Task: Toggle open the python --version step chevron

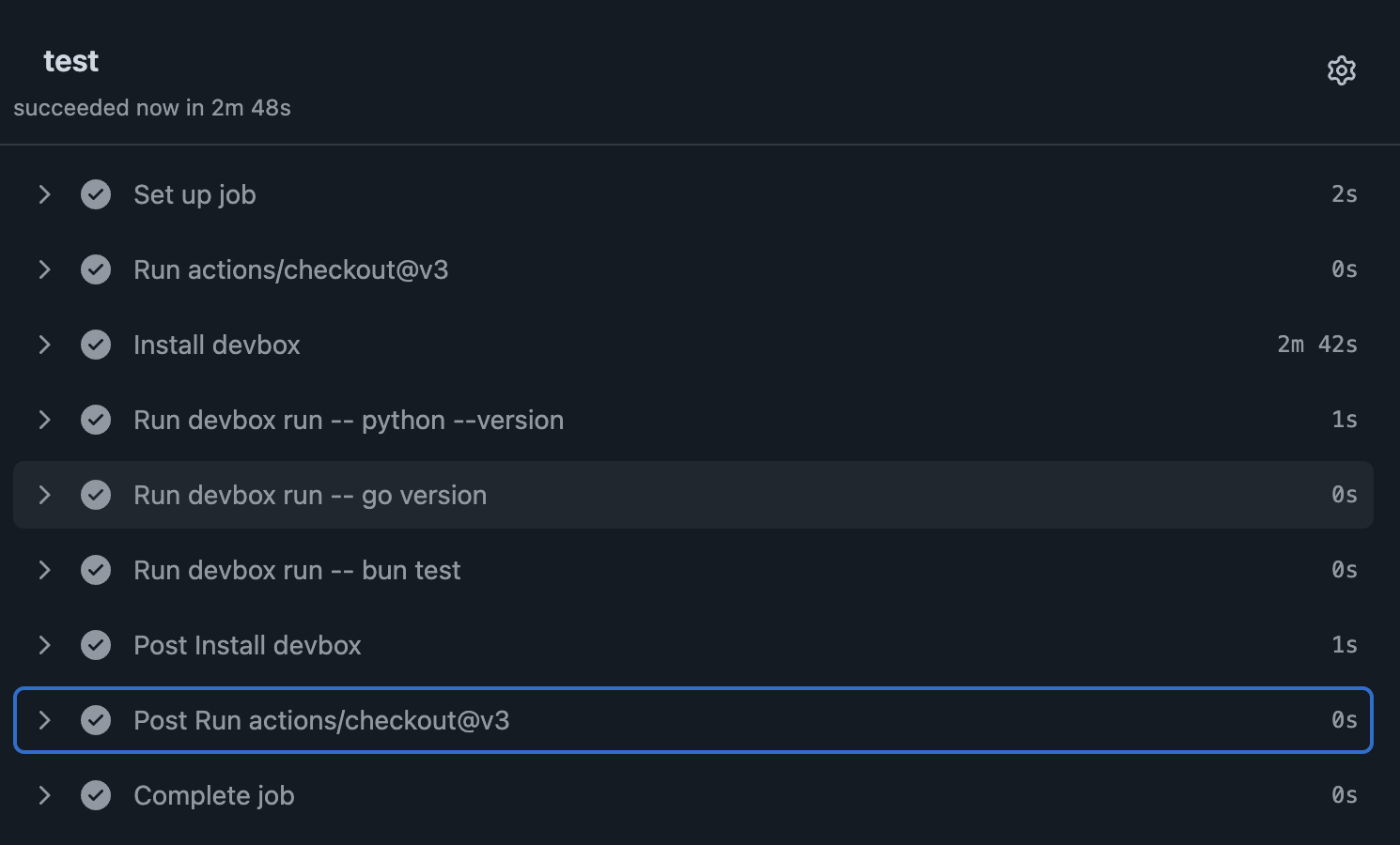Action: point(44,420)
